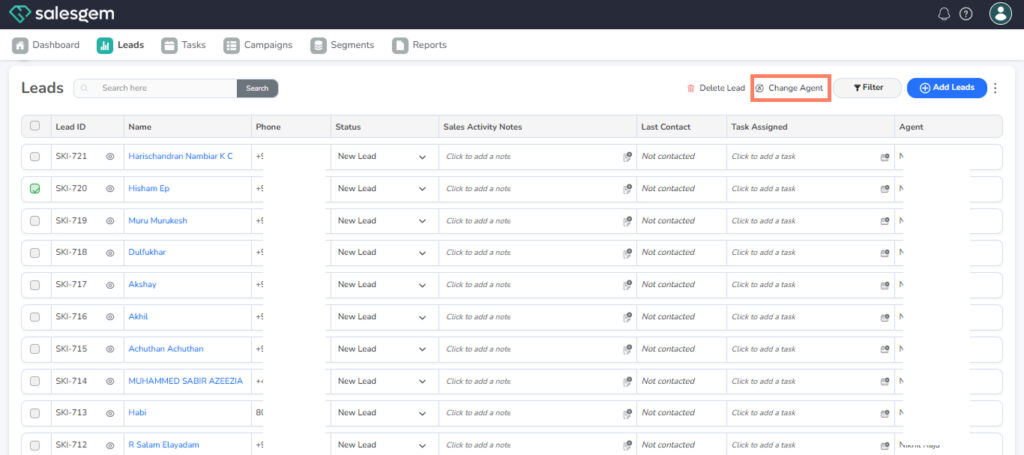Click the three-dot more options icon
The width and height of the screenshot is (1024, 455).
995,88
